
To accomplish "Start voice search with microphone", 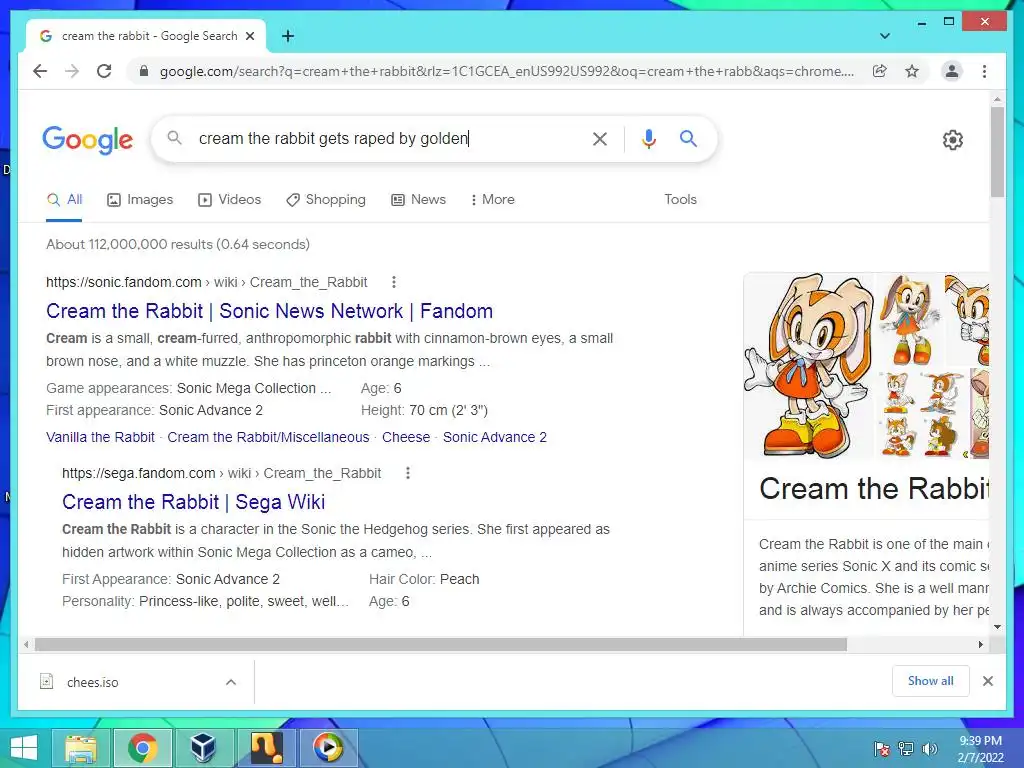I will [648, 138].
